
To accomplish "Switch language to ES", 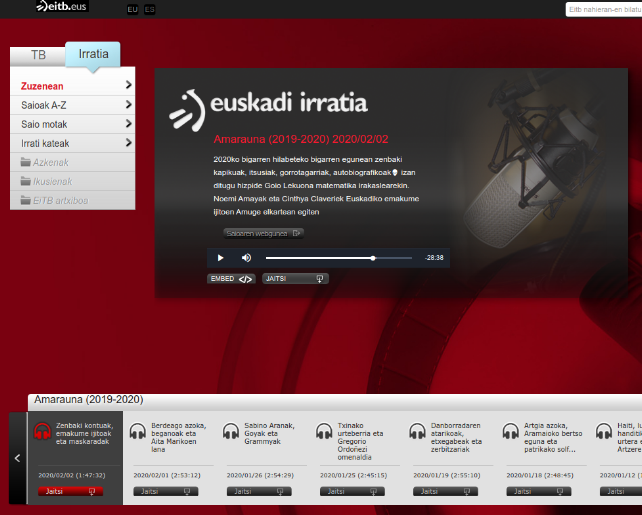I will [x=149, y=9].
